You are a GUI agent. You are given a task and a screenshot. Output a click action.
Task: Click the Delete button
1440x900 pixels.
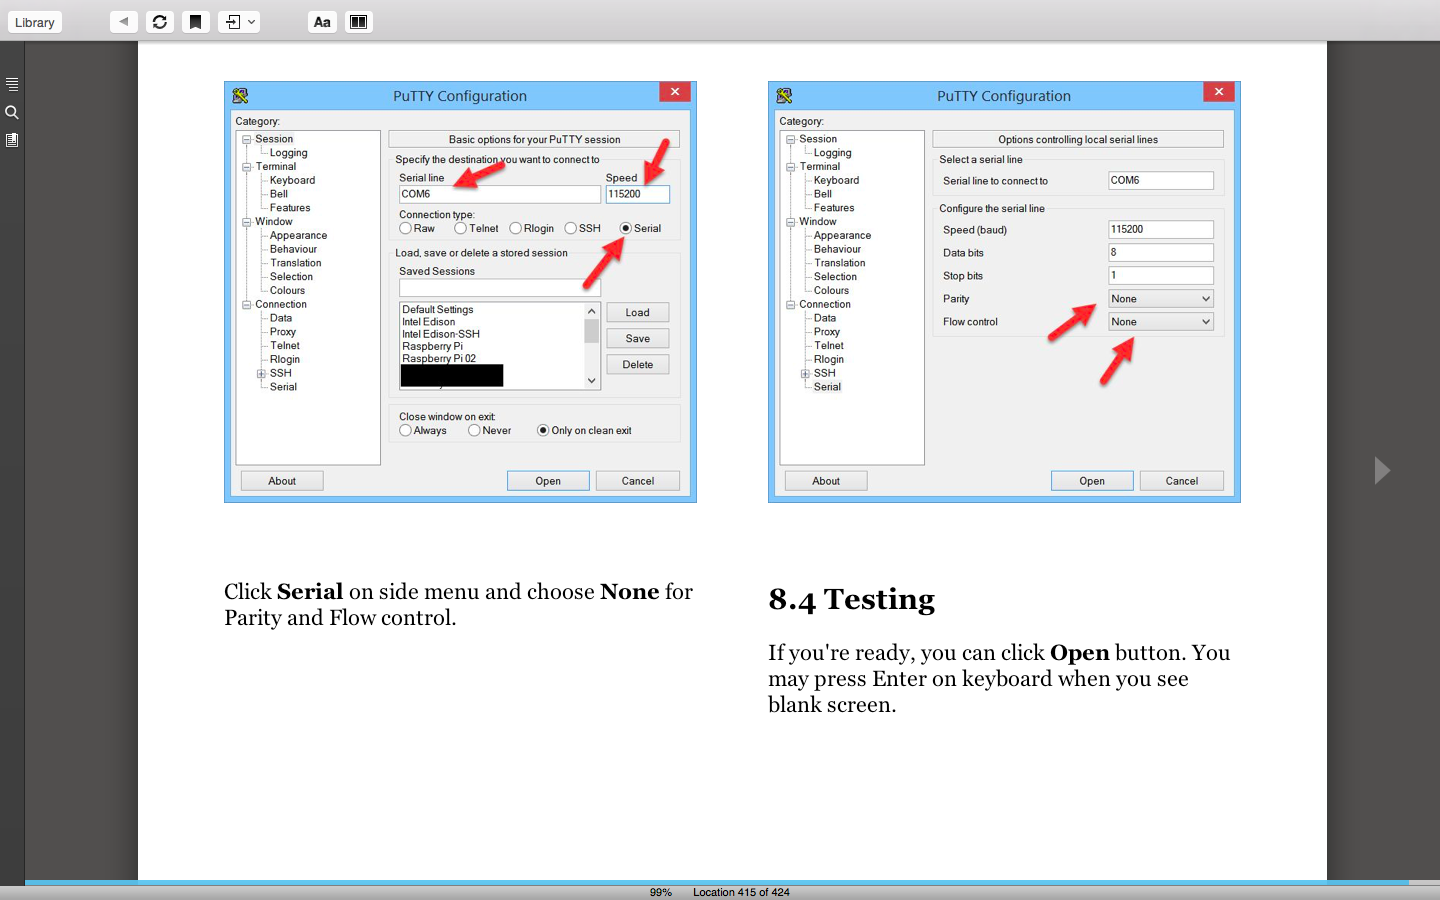637,365
